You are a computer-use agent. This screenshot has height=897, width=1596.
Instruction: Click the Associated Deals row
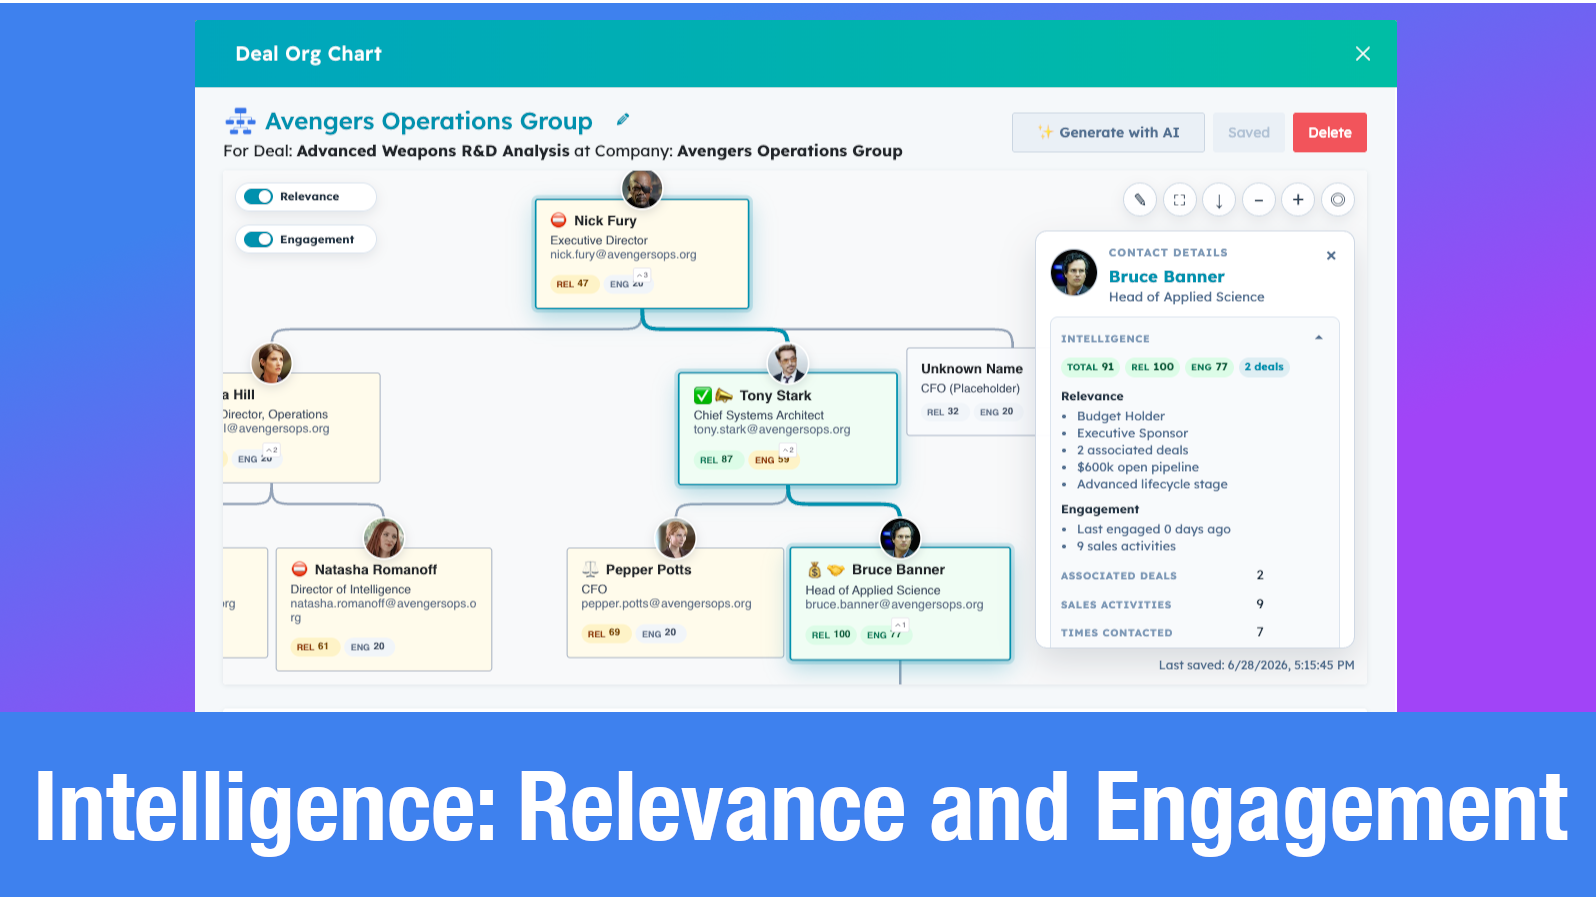[1194, 576]
